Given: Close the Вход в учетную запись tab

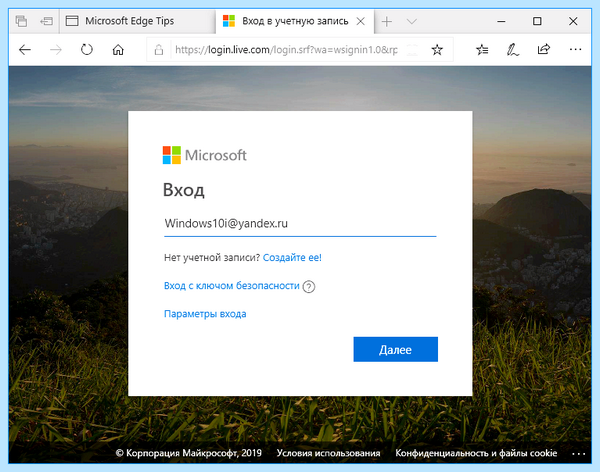Looking at the screenshot, I should 360,21.
